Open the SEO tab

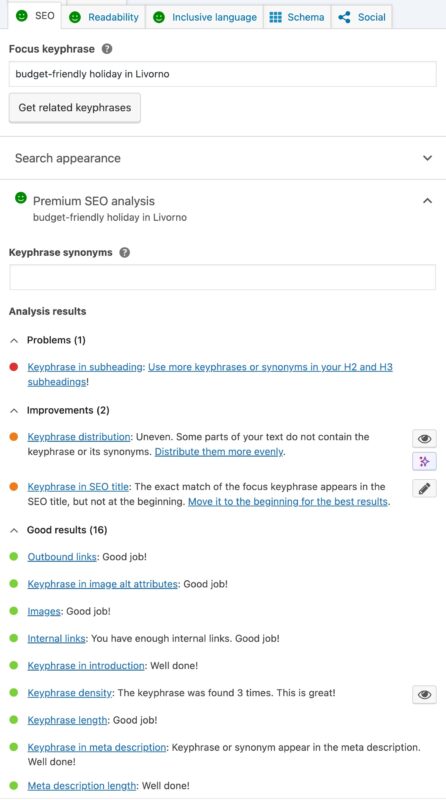(35, 16)
